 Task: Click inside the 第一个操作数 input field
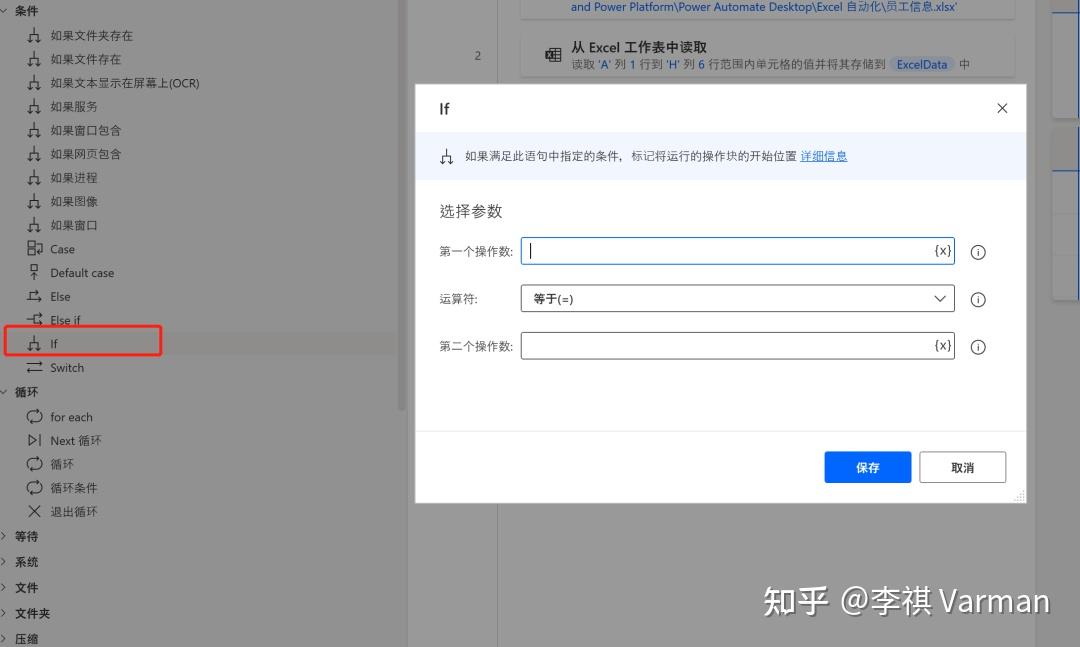pos(730,251)
